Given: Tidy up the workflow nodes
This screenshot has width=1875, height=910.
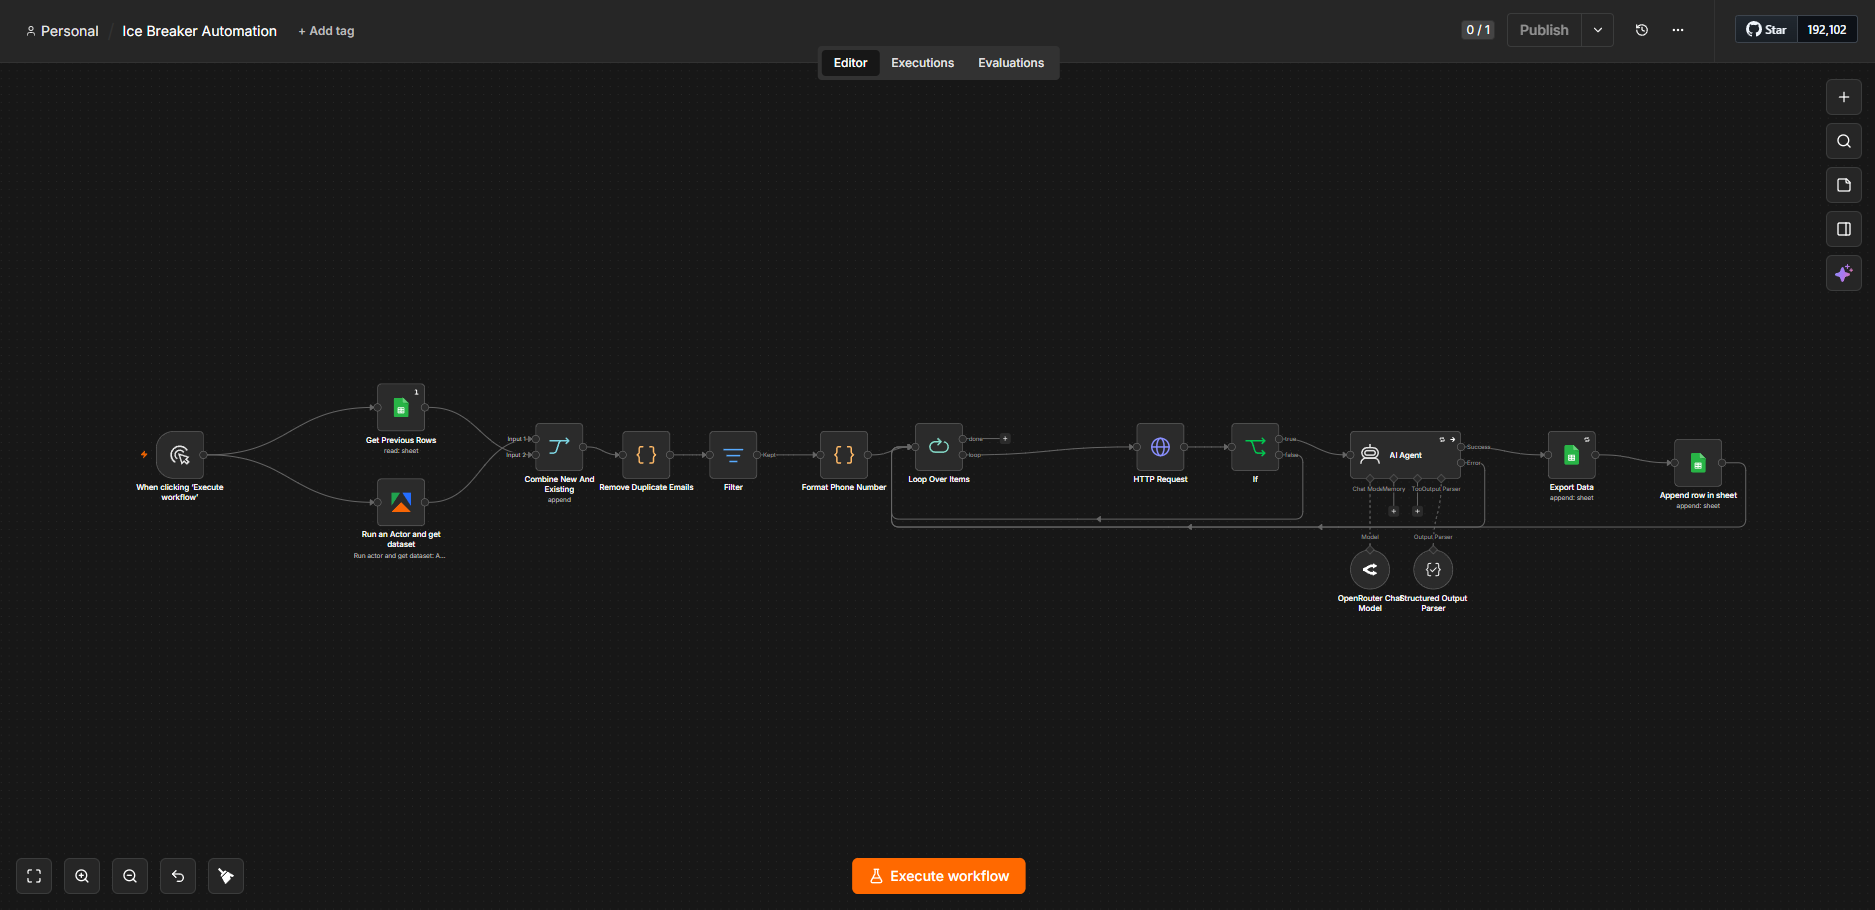Looking at the screenshot, I should pos(226,876).
